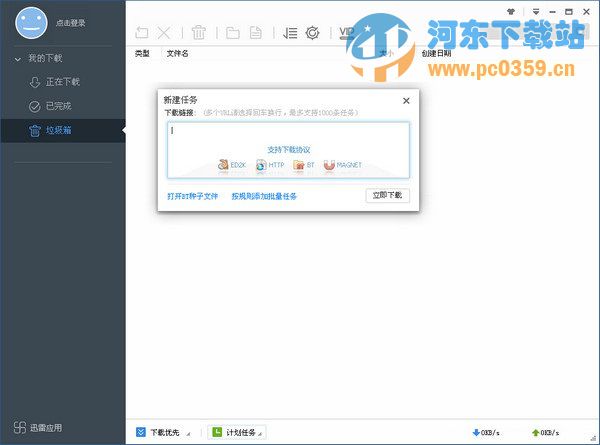The image size is (600, 445).
Task: Click the user avatar to log in
Action: click(31, 23)
